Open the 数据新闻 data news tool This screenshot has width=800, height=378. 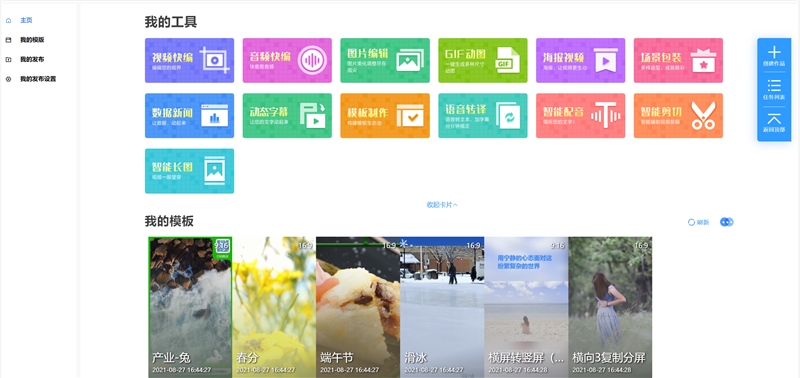pos(189,115)
